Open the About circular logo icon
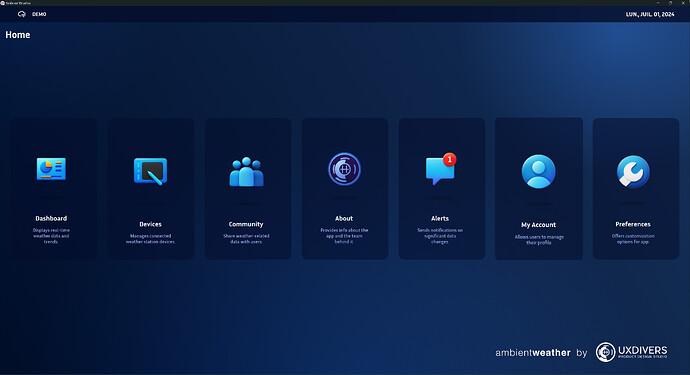The width and height of the screenshot is (690, 375). pos(344,169)
